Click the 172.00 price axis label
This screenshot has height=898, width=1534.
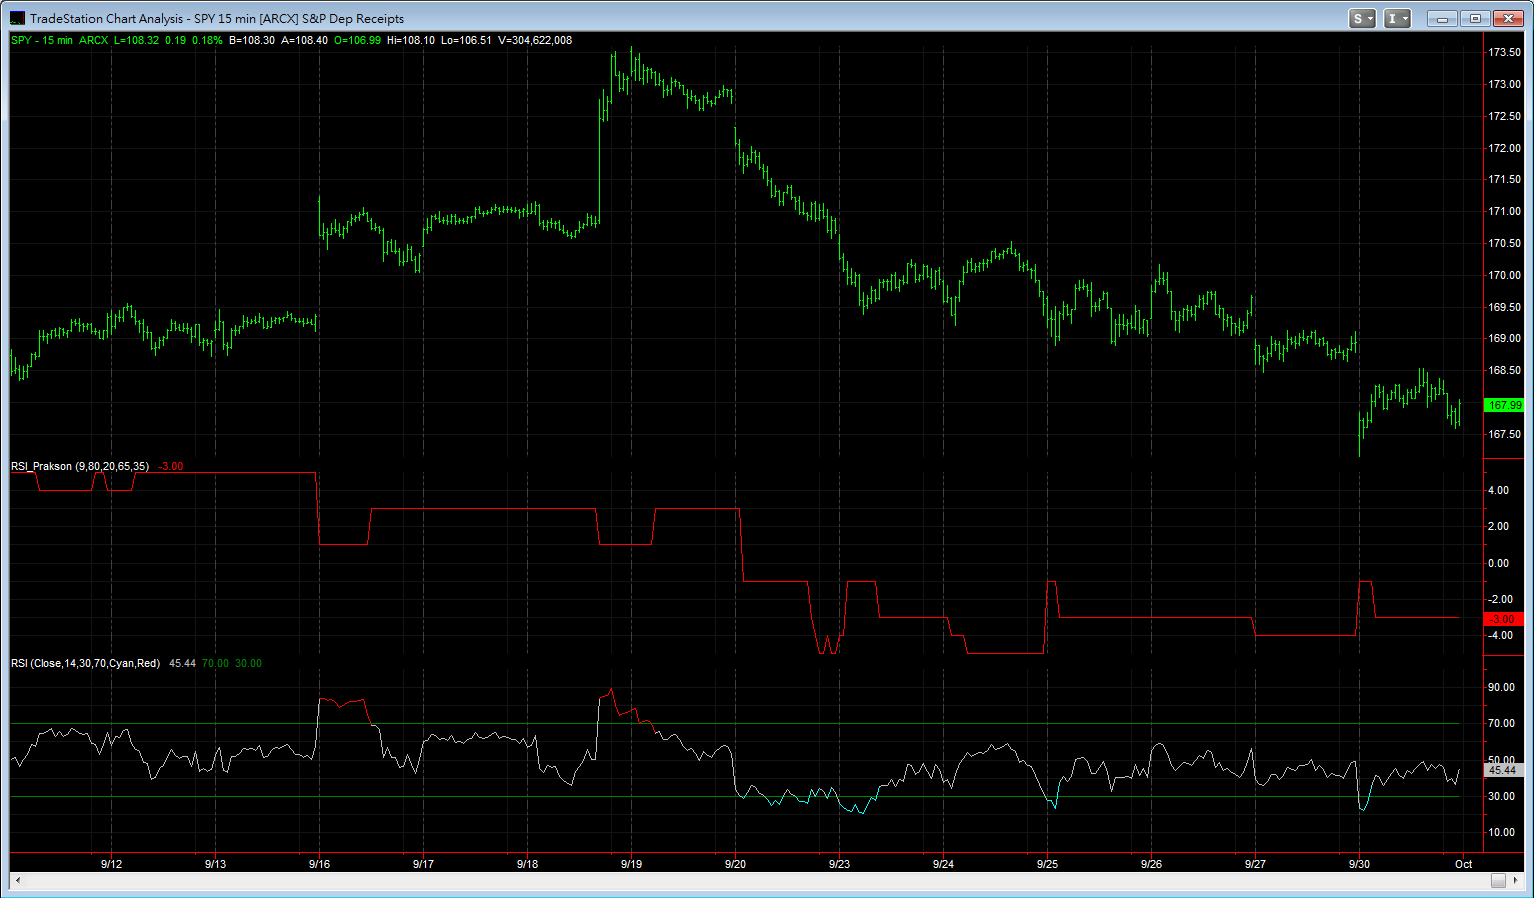pos(1504,149)
